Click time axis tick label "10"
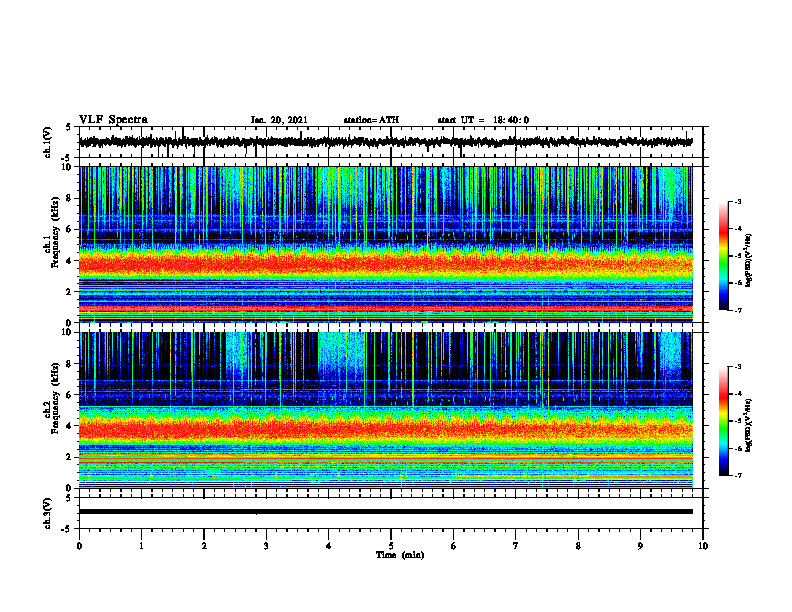The width and height of the screenshot is (792, 612). pos(703,546)
